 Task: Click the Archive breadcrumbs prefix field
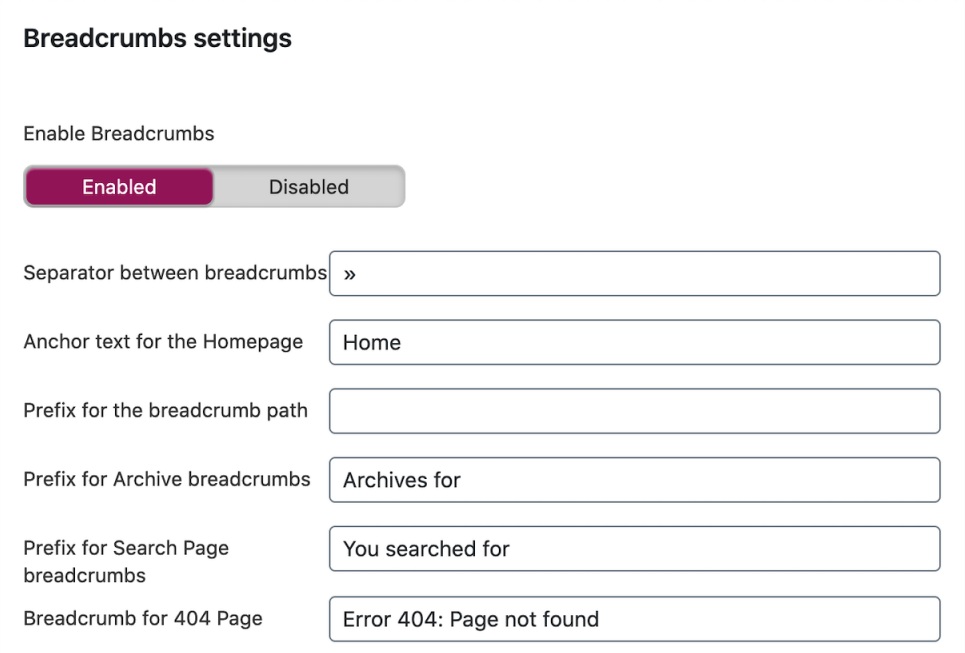click(x=635, y=480)
